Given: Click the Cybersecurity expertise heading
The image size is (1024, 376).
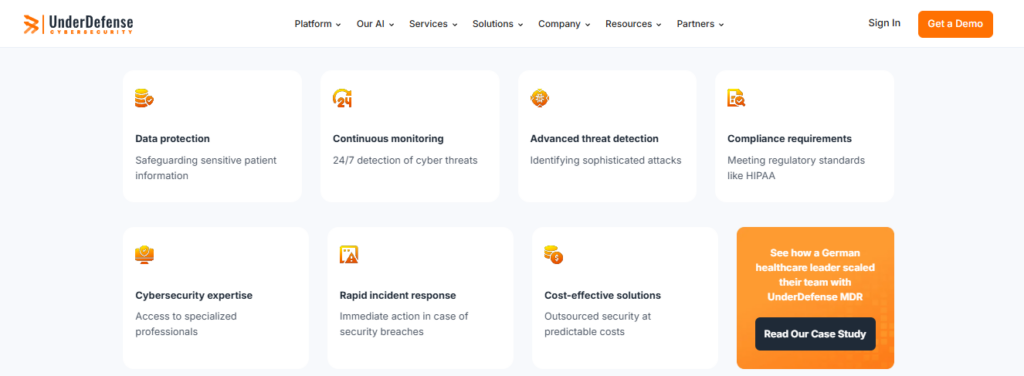Looking at the screenshot, I should coord(194,296).
